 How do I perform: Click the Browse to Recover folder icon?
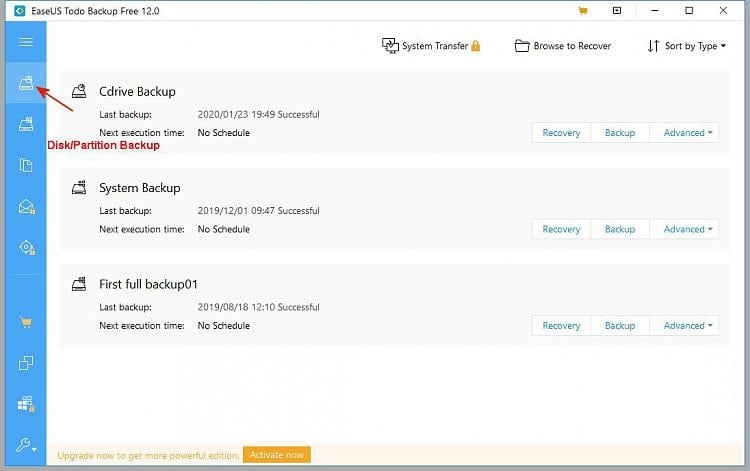(522, 46)
